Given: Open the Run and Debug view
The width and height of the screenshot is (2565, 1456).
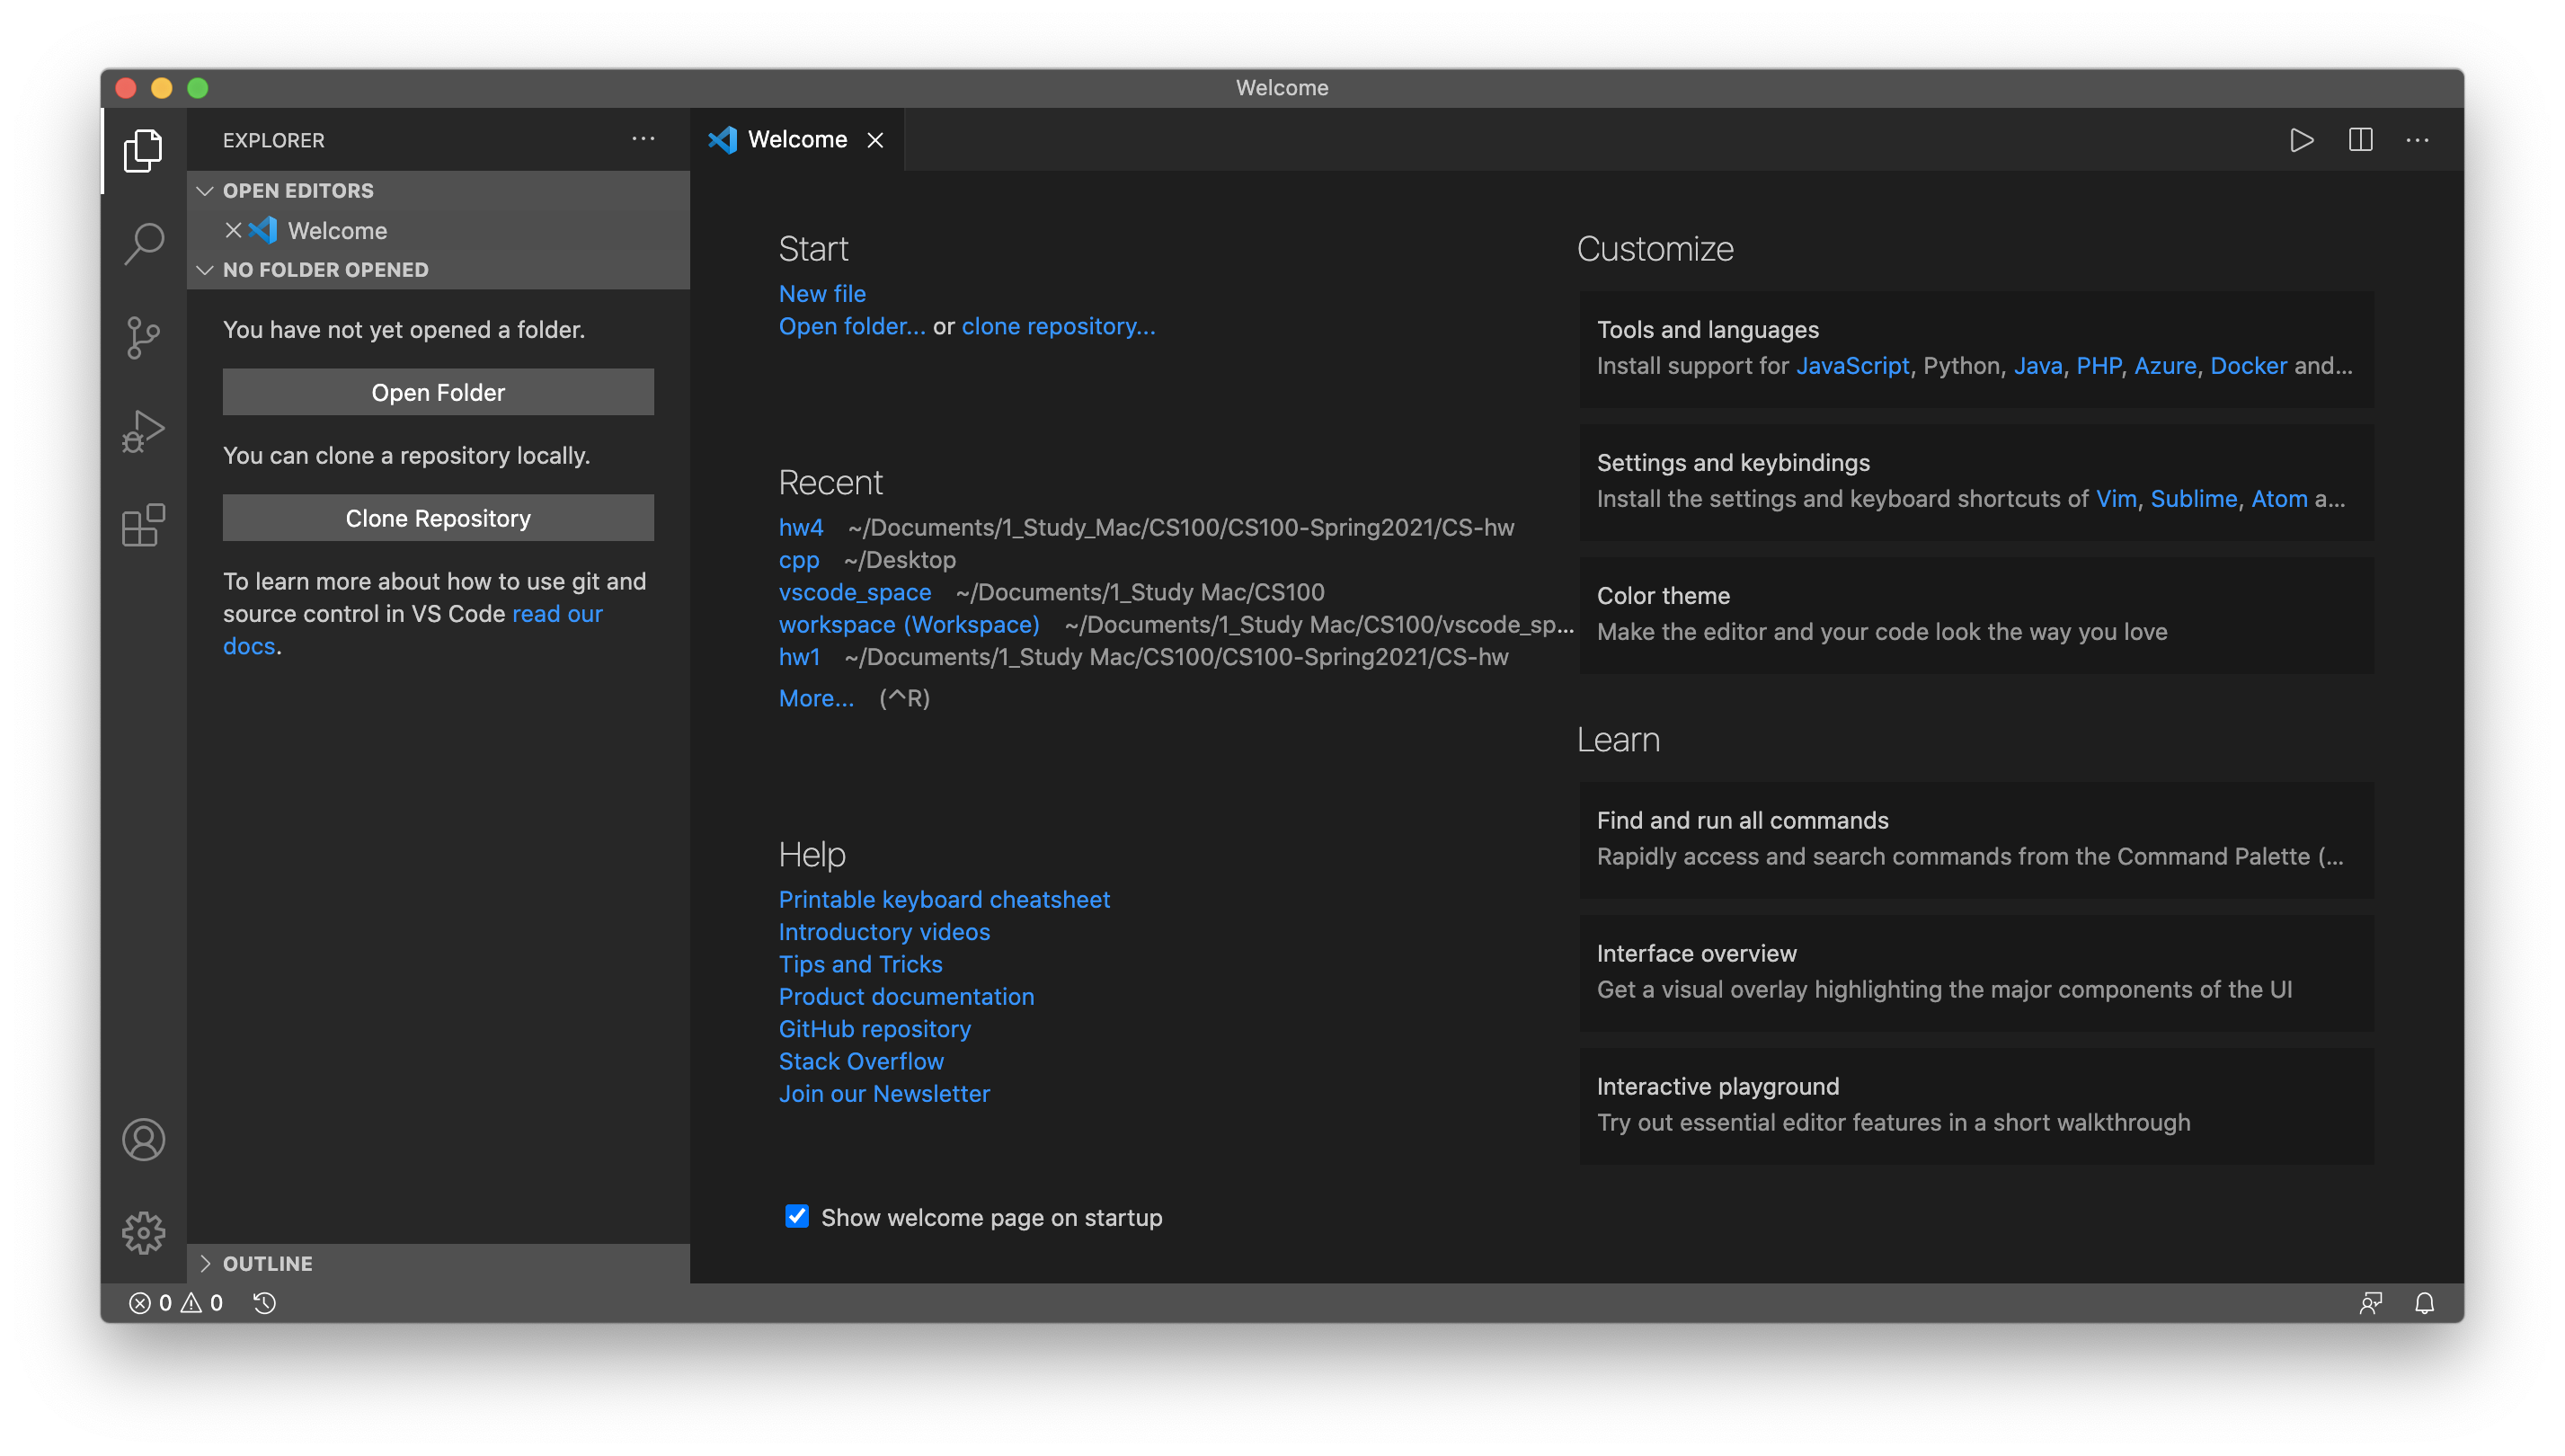Looking at the screenshot, I should (x=143, y=431).
